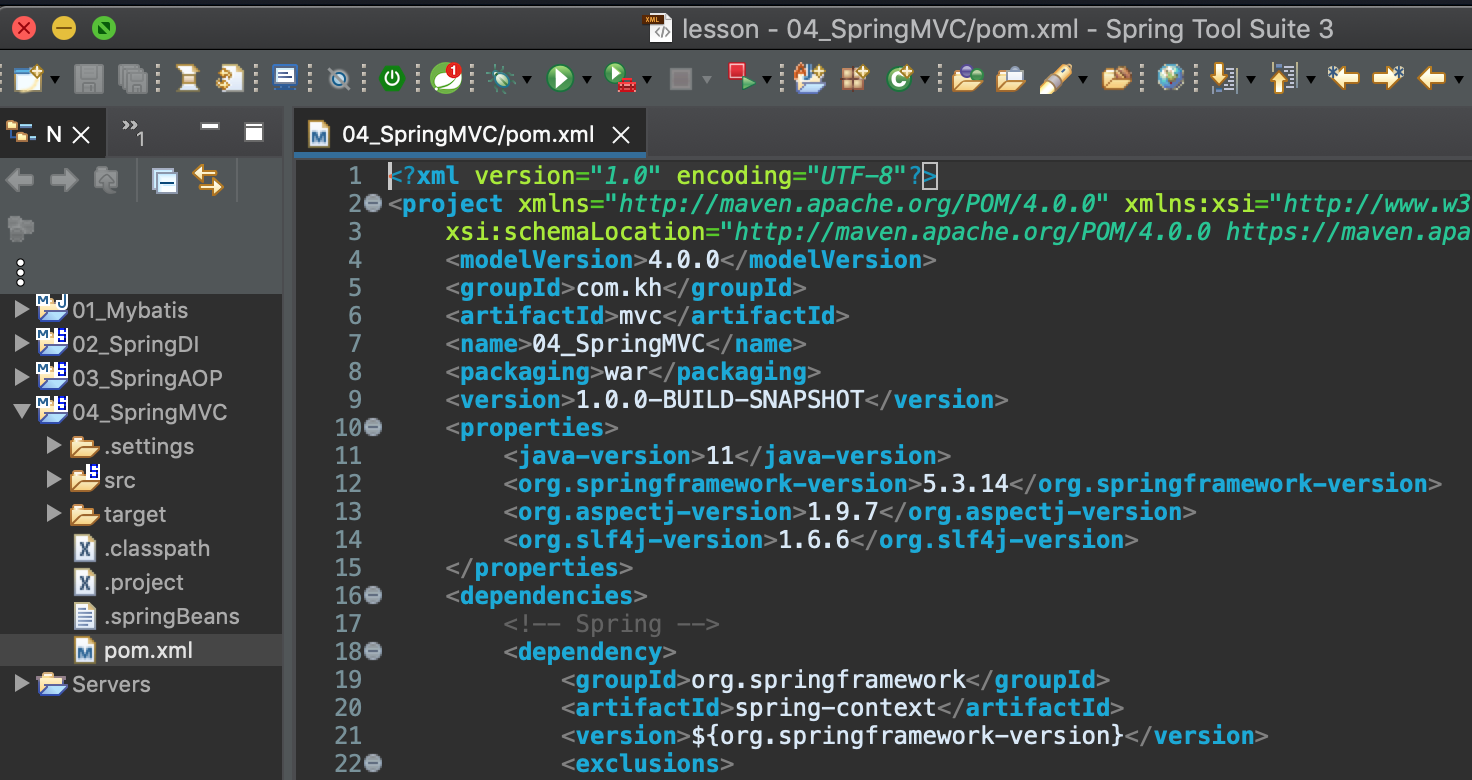Viewport: 1472px width, 780px height.
Task: Open the console/terminal monitor icon
Action: 285,78
